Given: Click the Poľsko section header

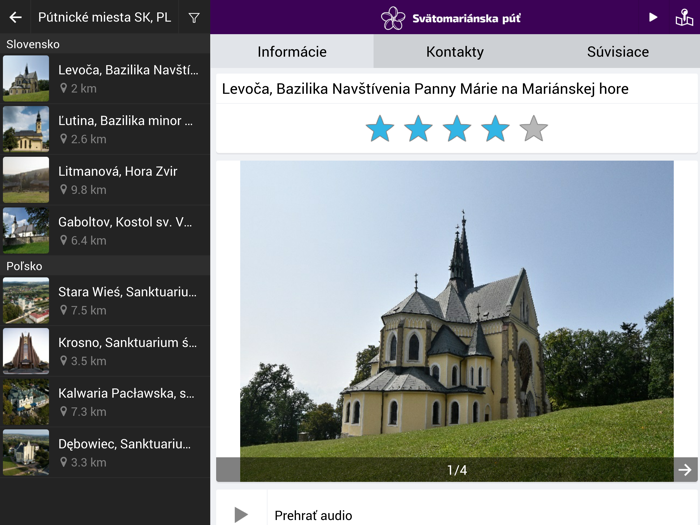Looking at the screenshot, I should [x=105, y=266].
